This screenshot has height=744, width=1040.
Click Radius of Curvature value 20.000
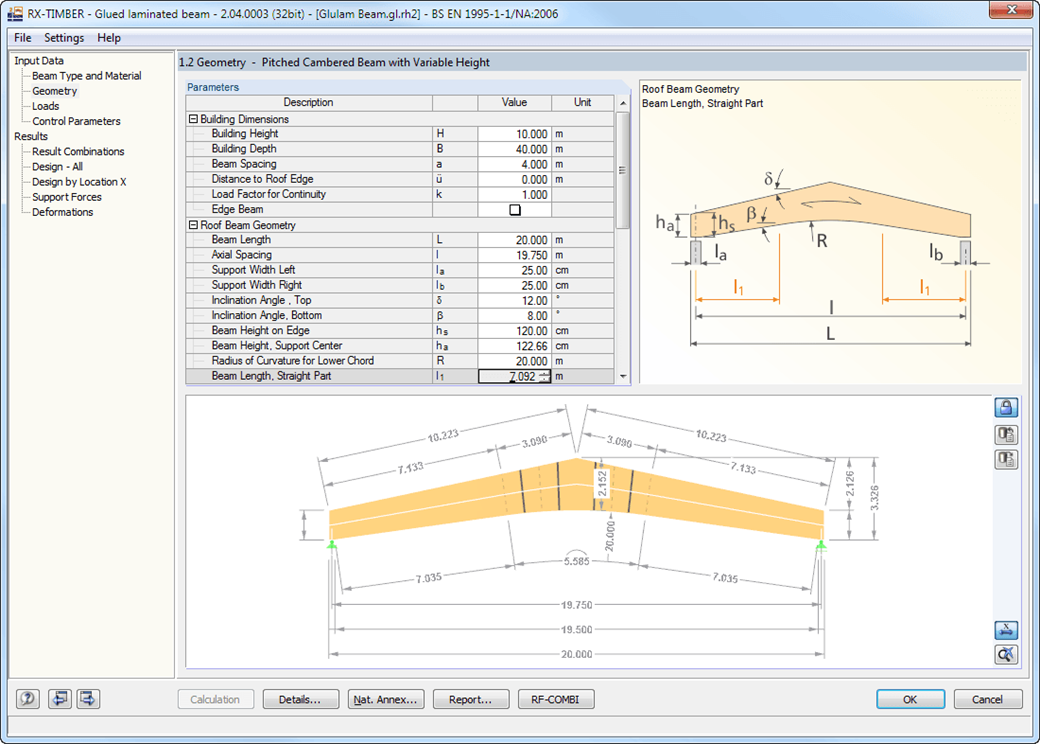click(514, 361)
